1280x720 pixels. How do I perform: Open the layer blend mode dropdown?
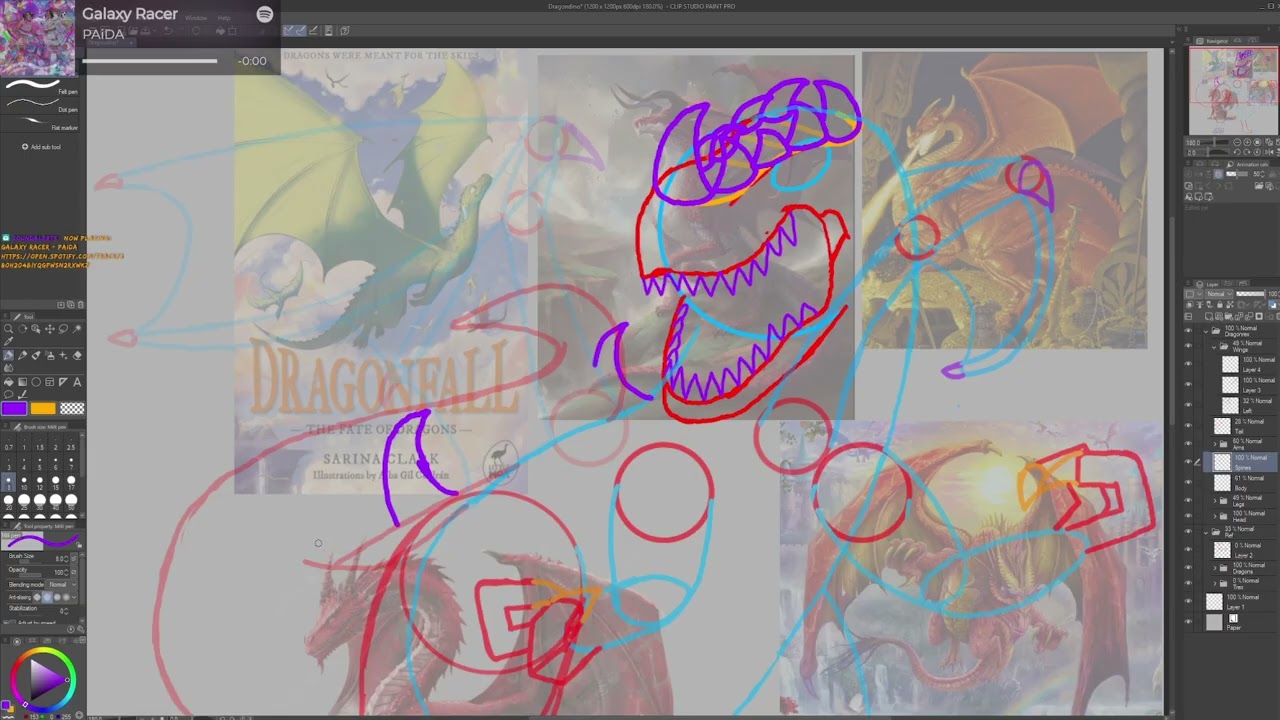1217,294
